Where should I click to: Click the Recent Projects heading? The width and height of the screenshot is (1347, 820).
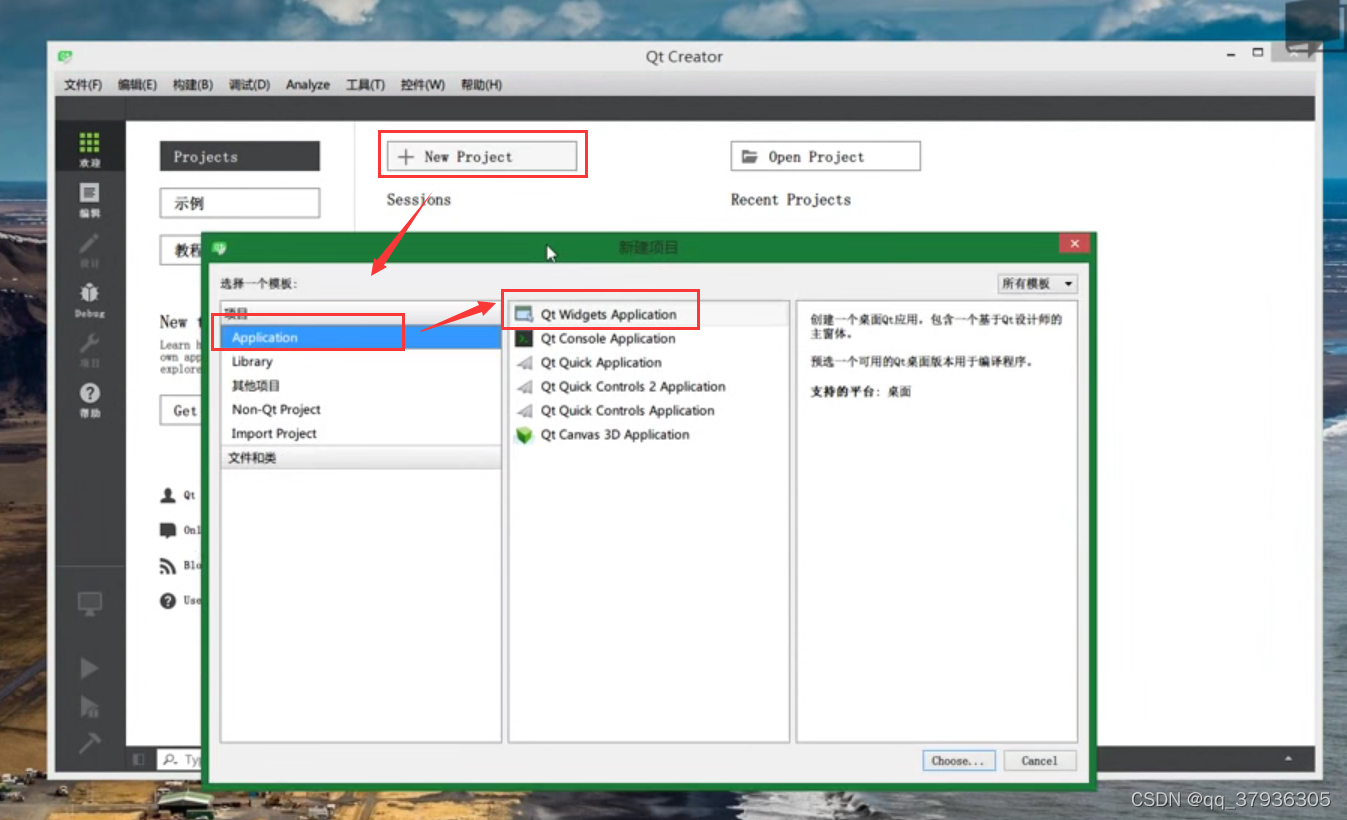(791, 200)
